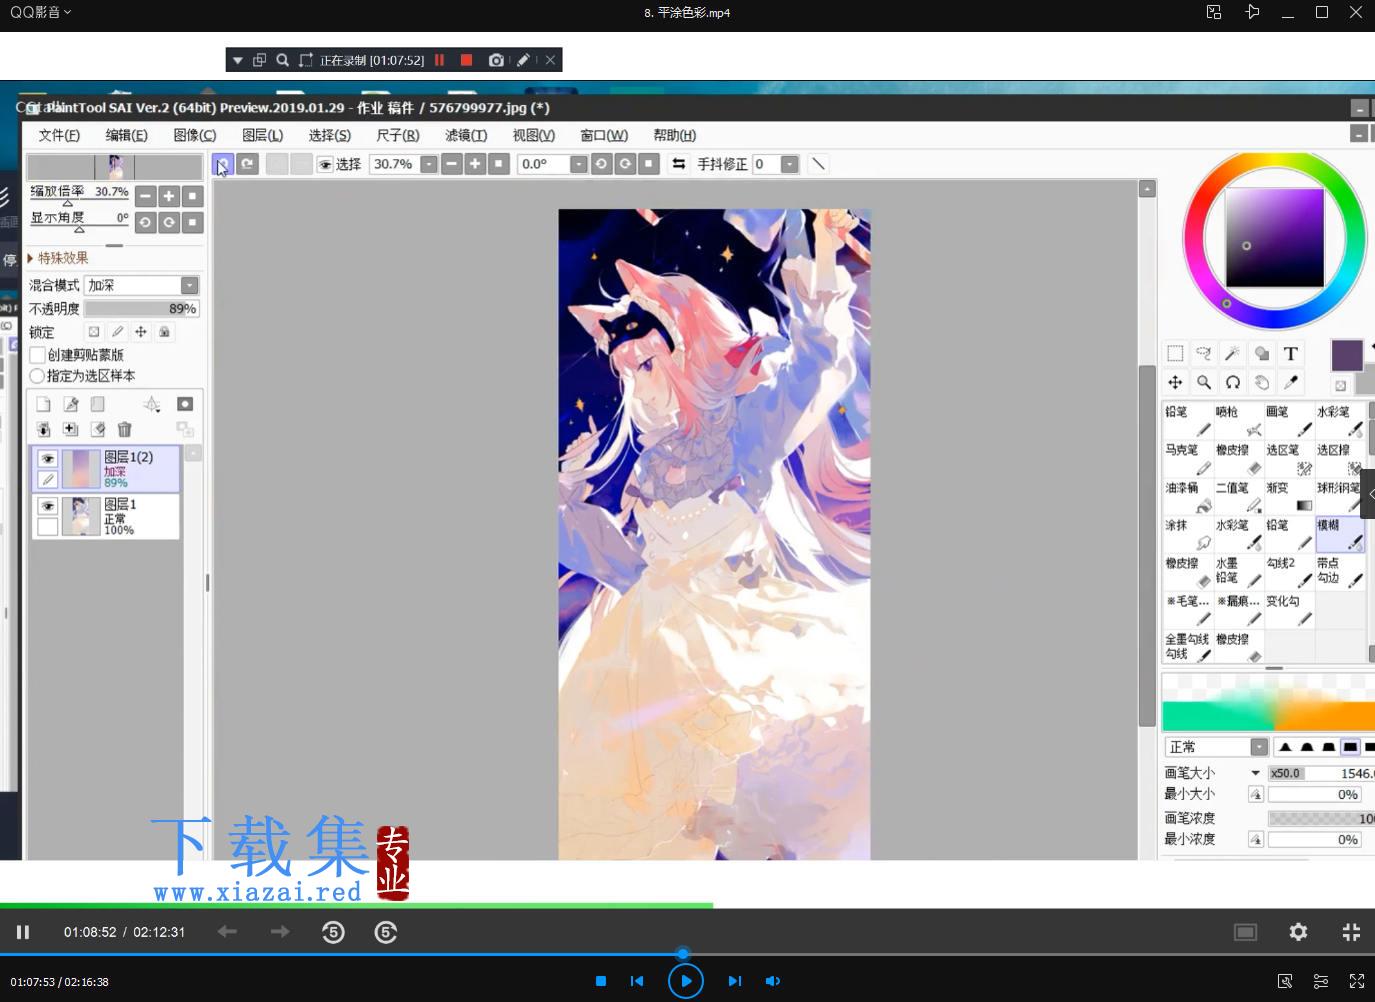1375x1002 pixels.
Task: Hide the 图层1(2) layer
Action: click(47, 458)
